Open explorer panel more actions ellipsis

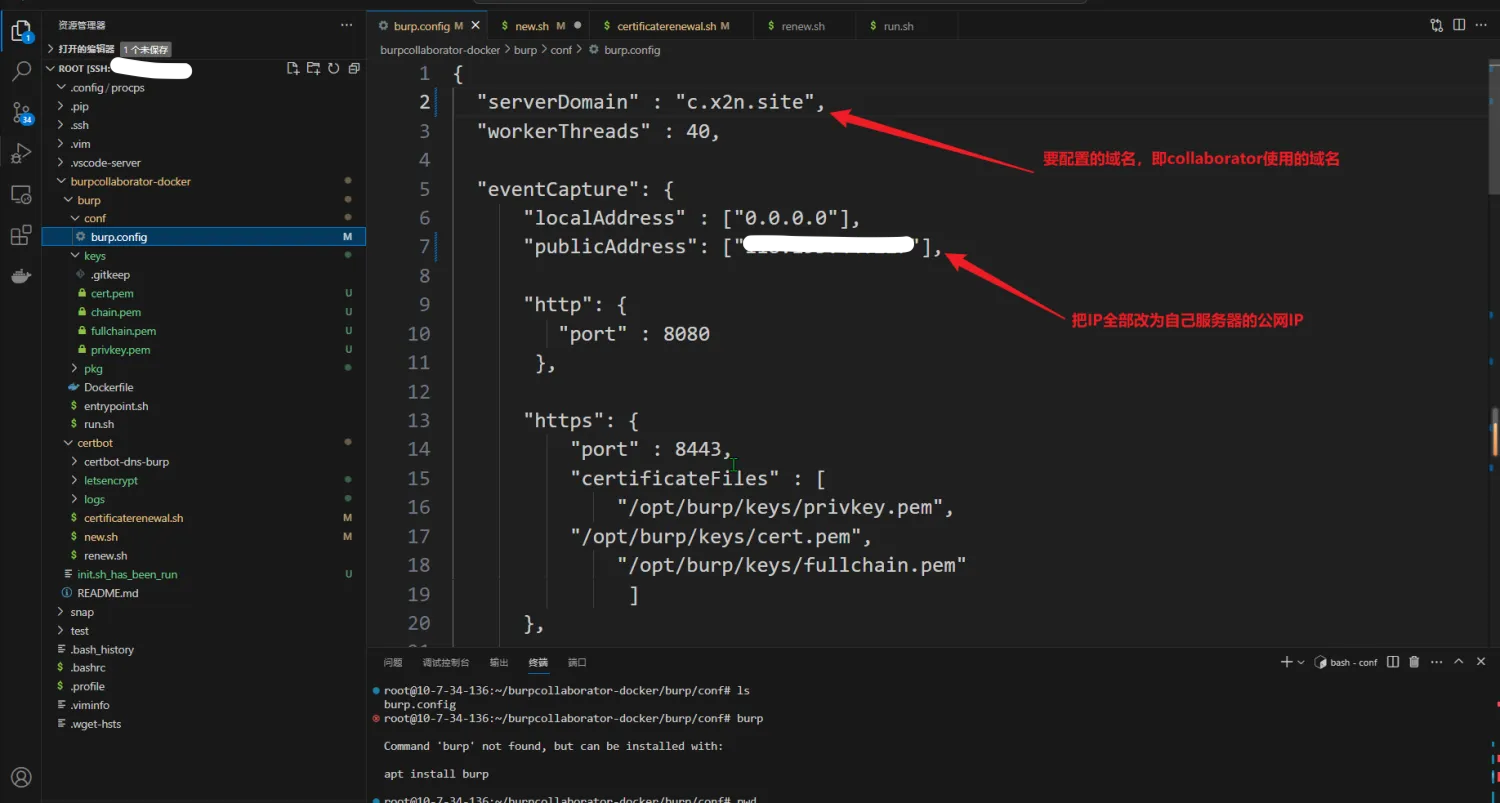pos(346,25)
